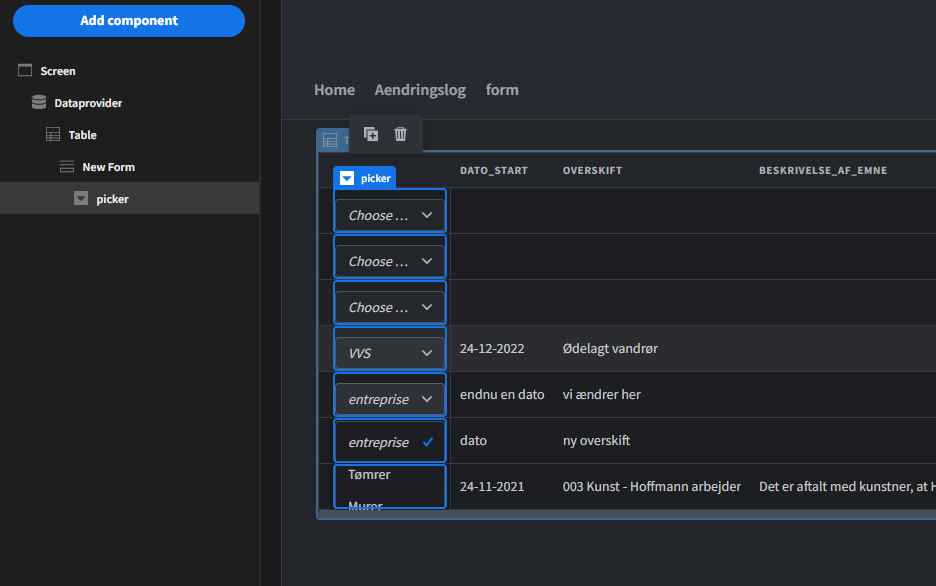This screenshot has width=936, height=586.
Task: Click the Home breadcrumb link
Action: pos(334,89)
